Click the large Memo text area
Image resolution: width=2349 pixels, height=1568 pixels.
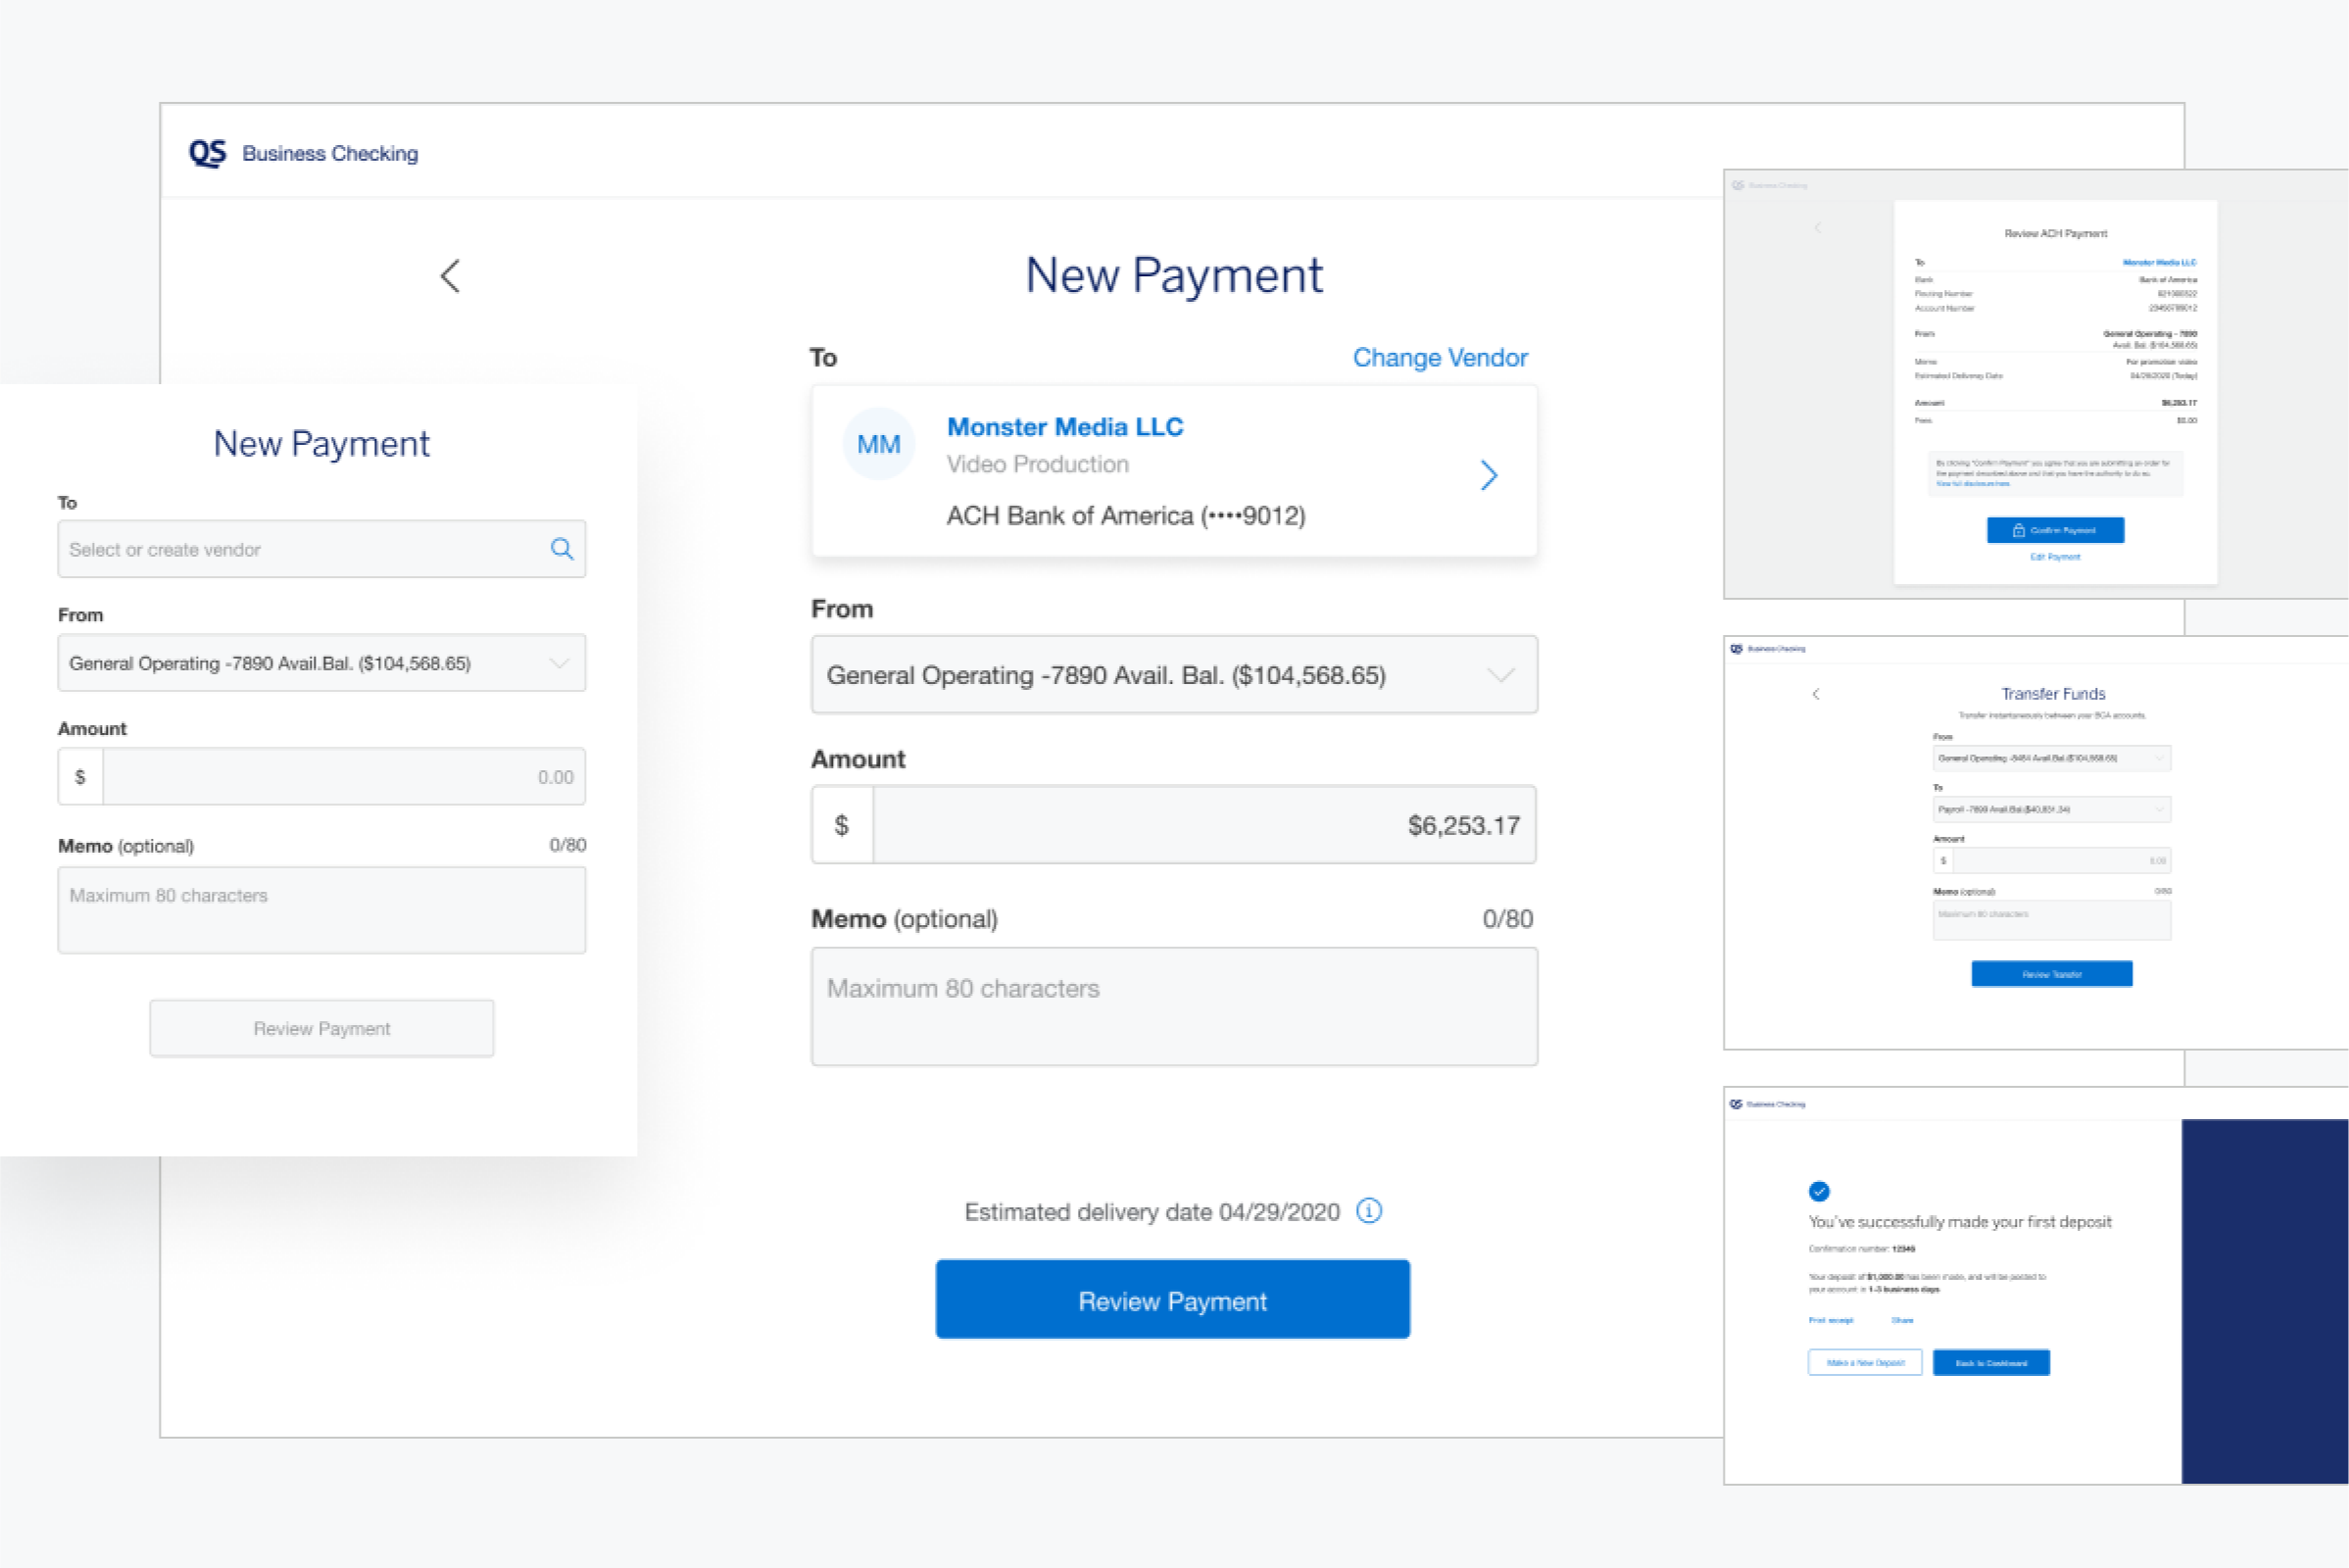click(1173, 1007)
